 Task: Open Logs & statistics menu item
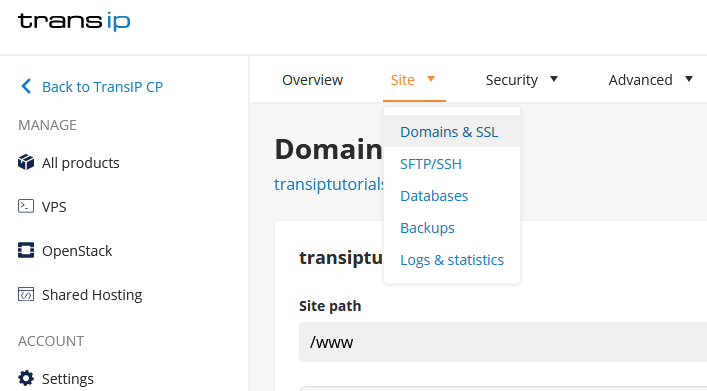[x=452, y=260]
